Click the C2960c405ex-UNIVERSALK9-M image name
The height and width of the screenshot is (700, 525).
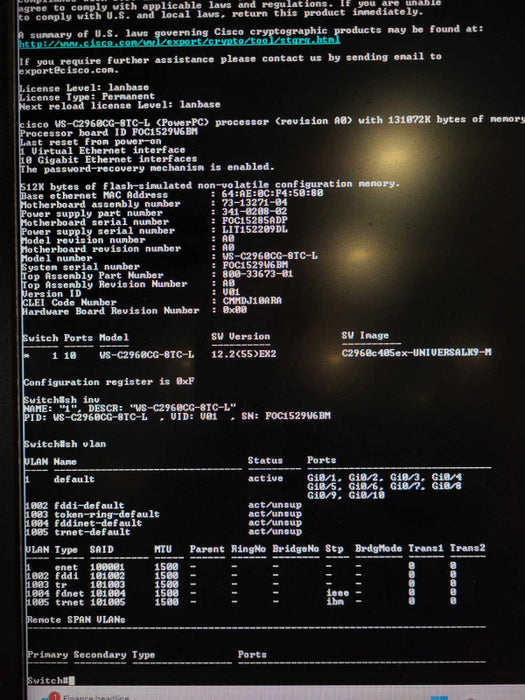pyautogui.click(x=417, y=353)
